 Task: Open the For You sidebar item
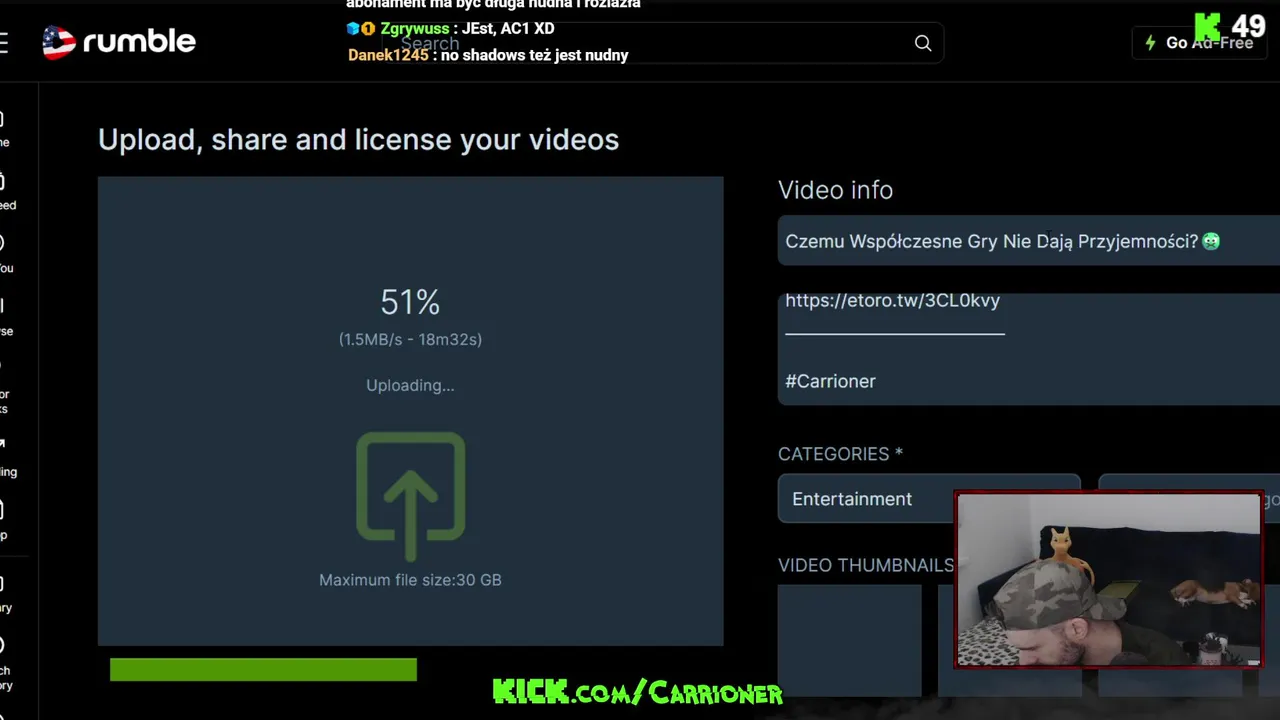click(x=6, y=255)
